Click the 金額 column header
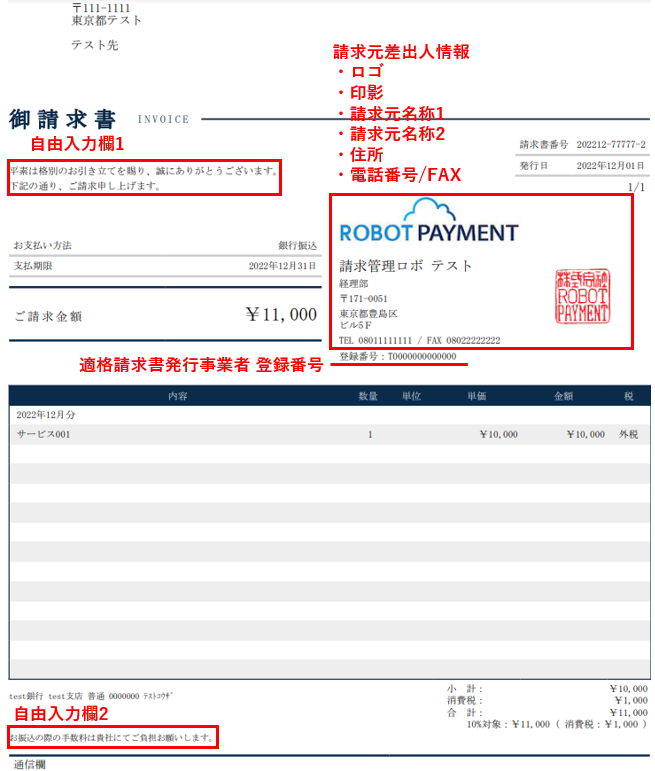The image size is (655, 771). click(564, 396)
